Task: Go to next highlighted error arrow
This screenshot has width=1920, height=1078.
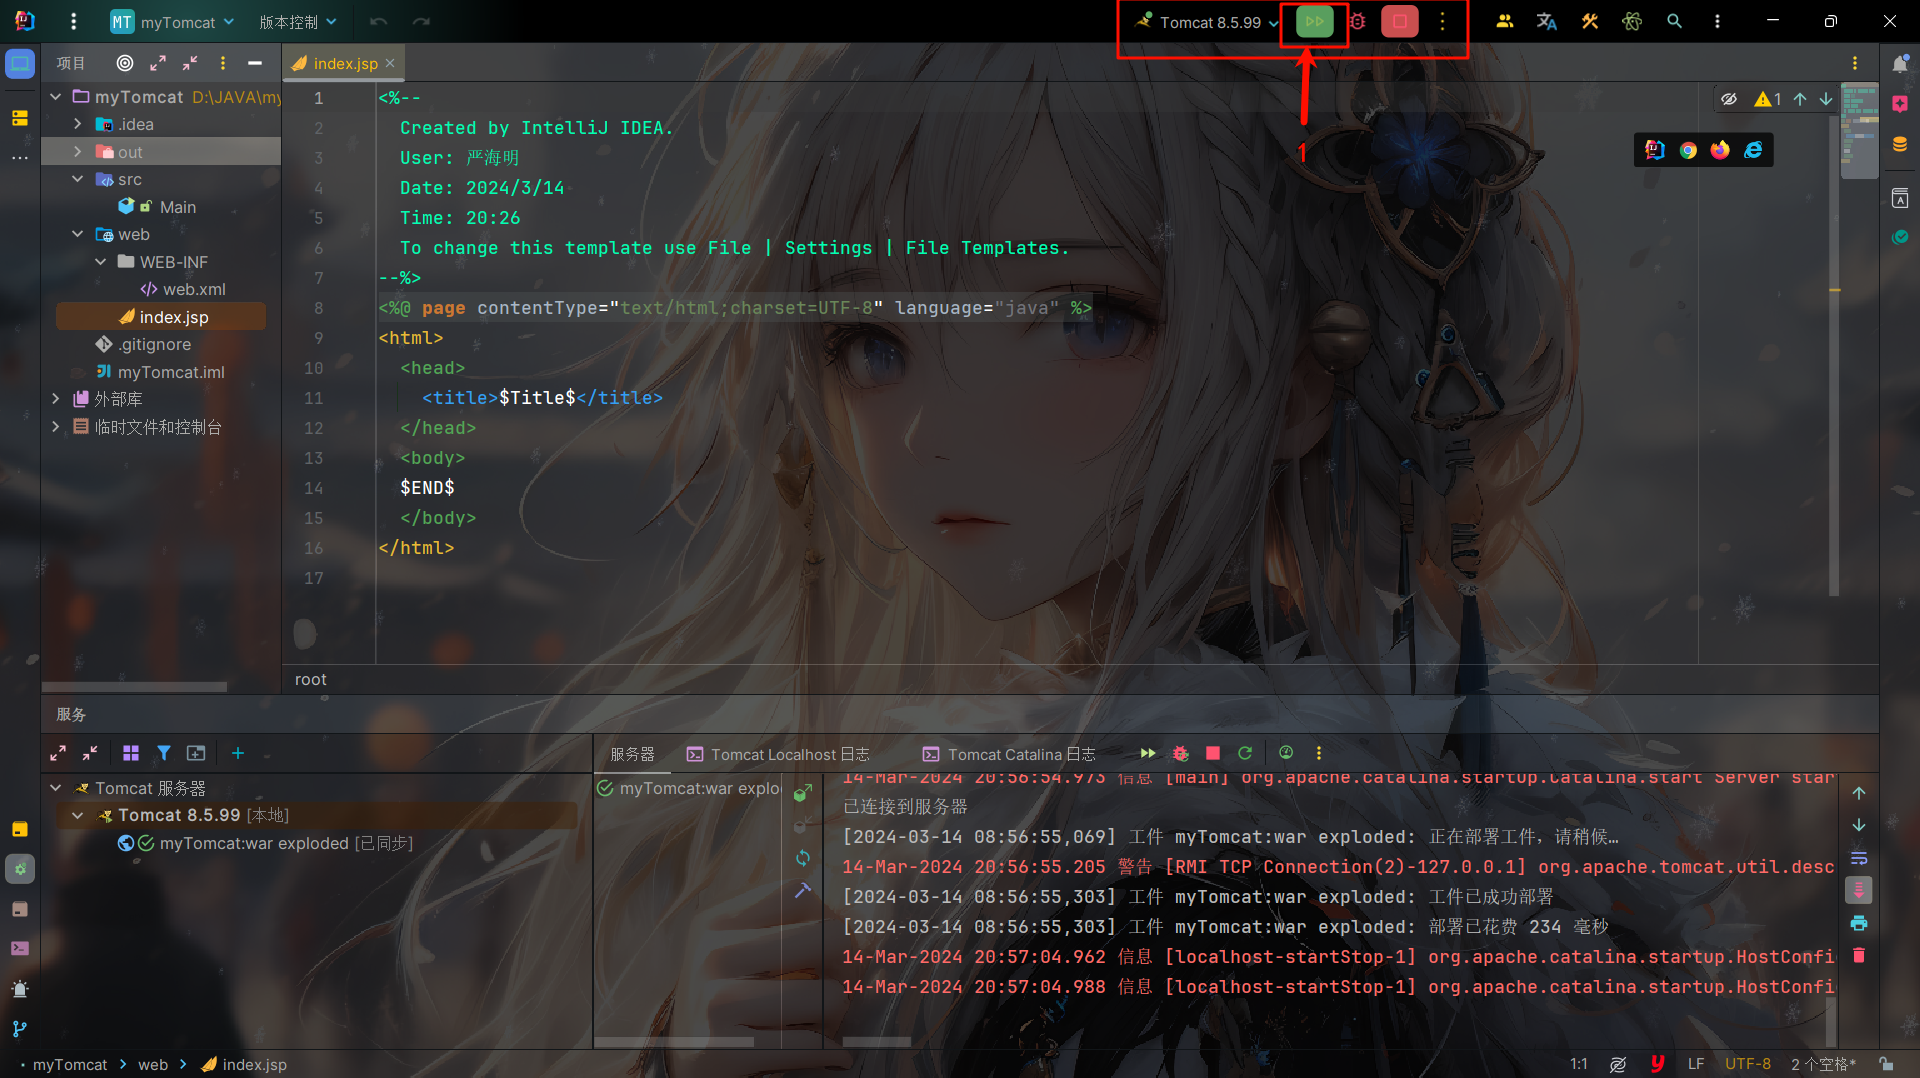Action: (1826, 99)
